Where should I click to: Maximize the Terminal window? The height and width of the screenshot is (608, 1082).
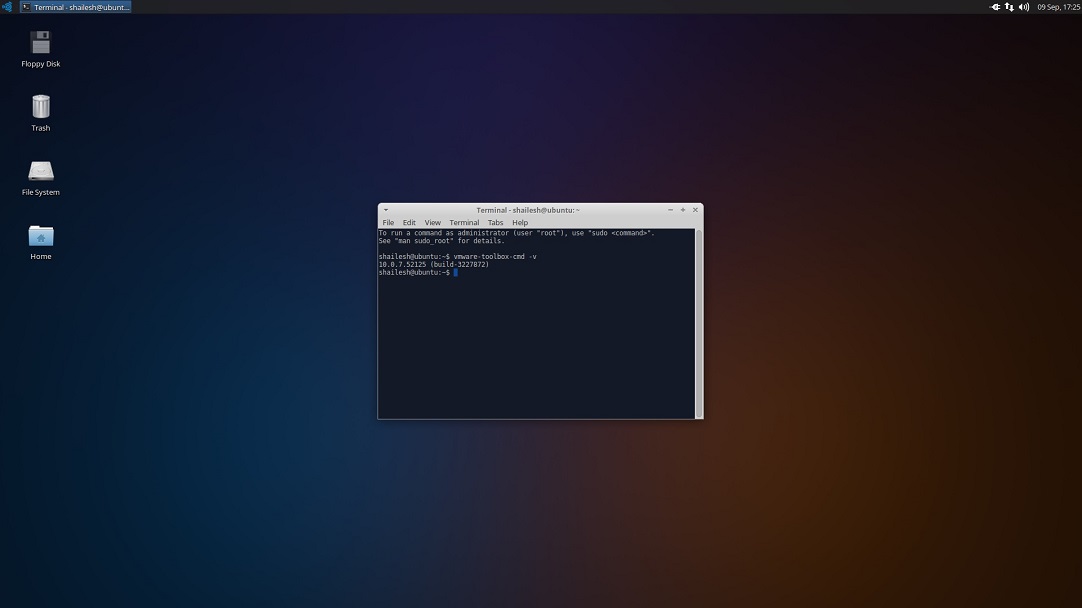click(x=683, y=210)
